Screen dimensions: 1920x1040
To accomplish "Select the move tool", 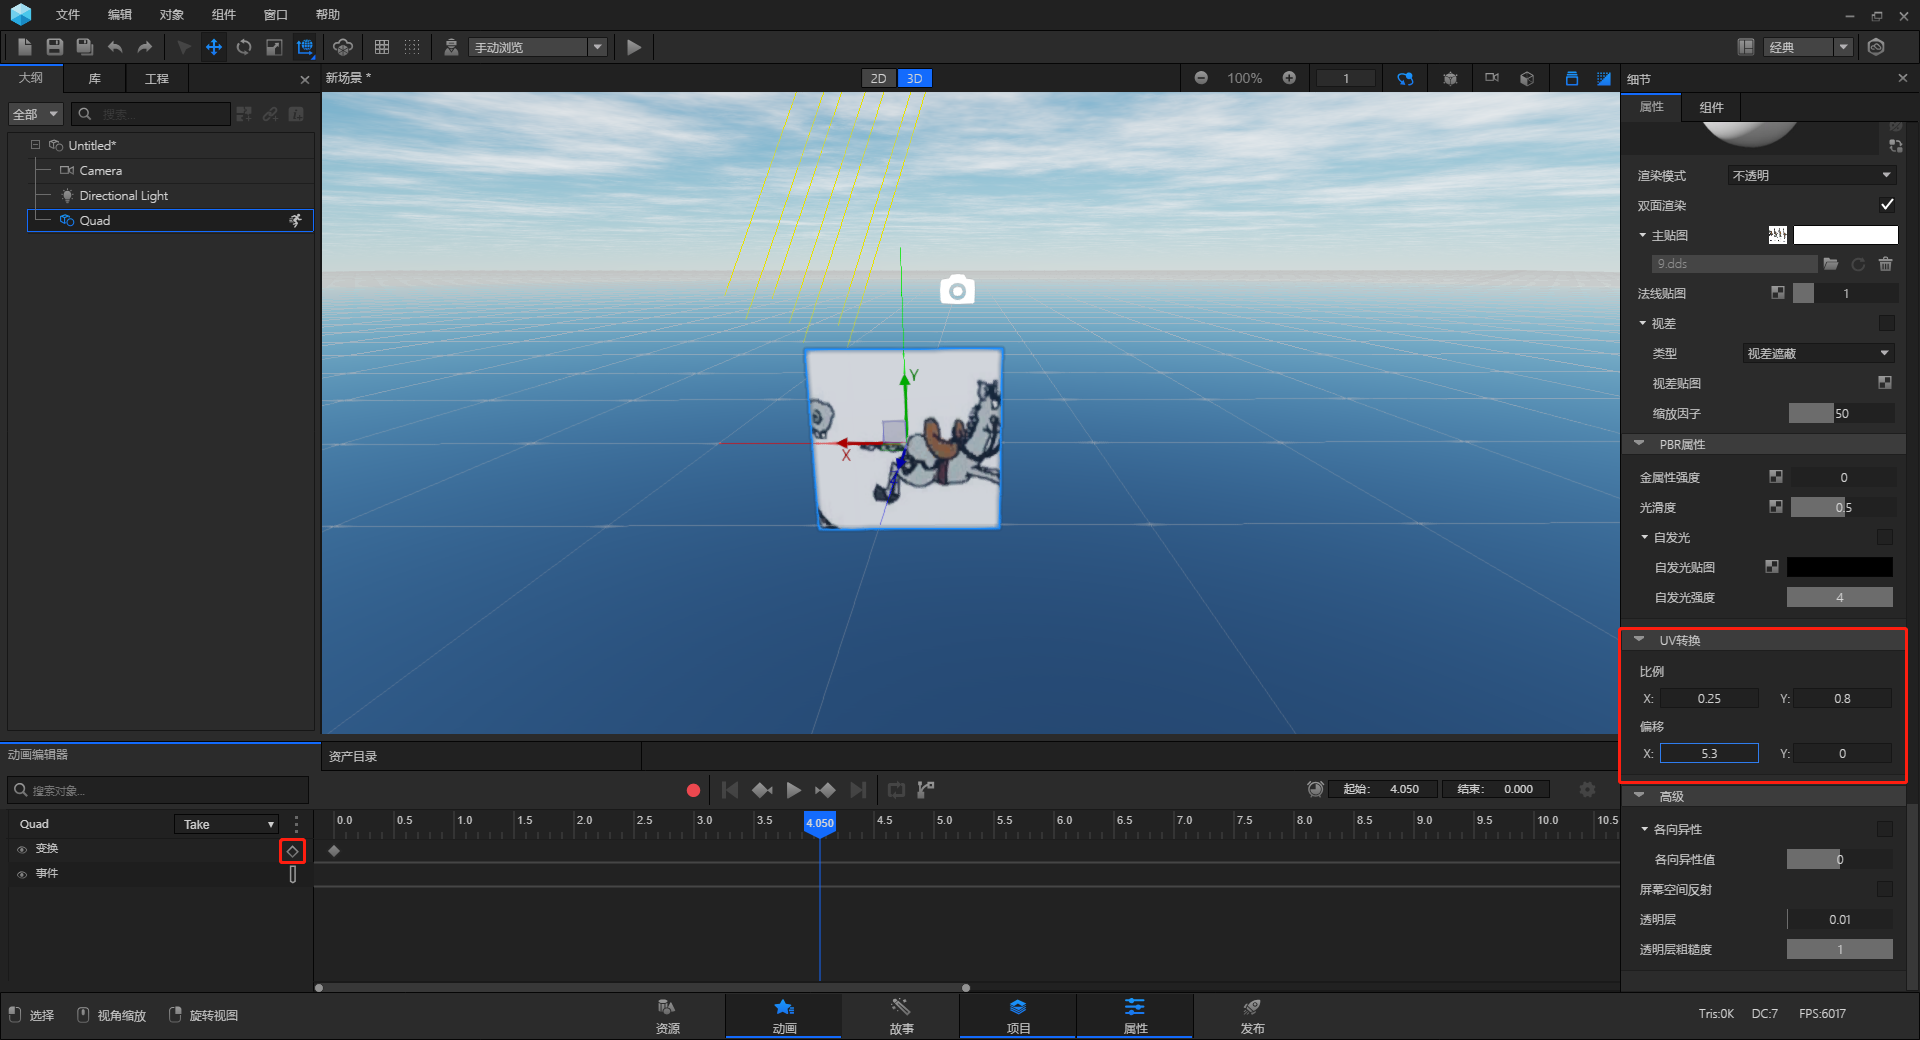I will click(214, 47).
